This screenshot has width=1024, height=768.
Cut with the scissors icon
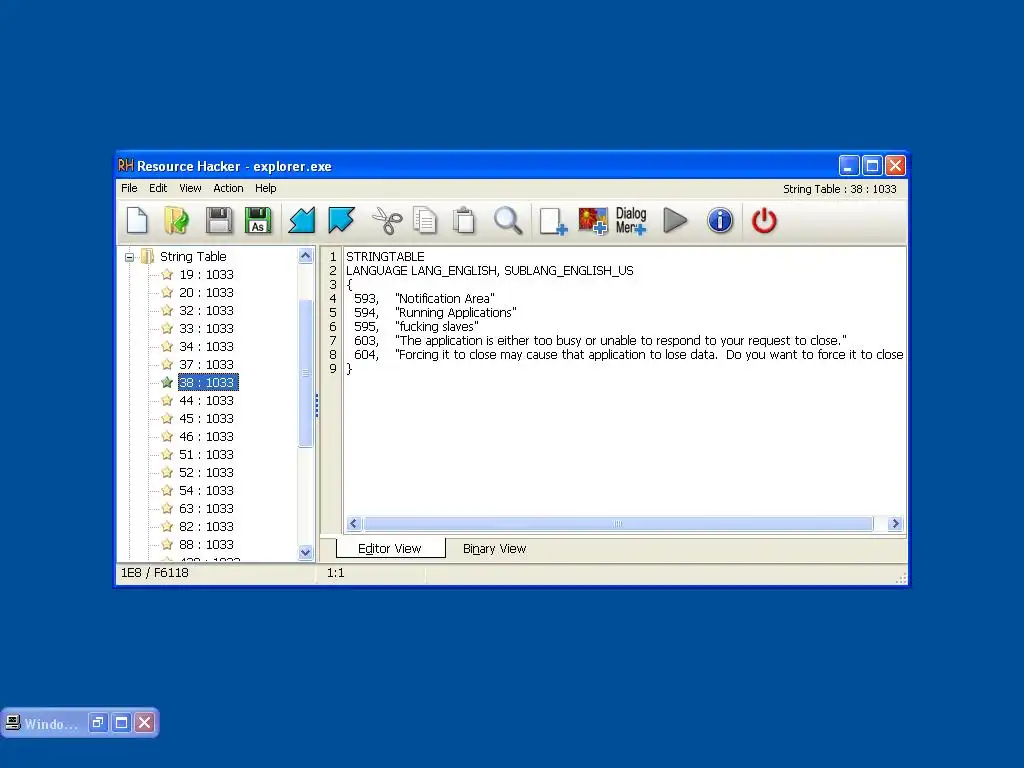387,221
